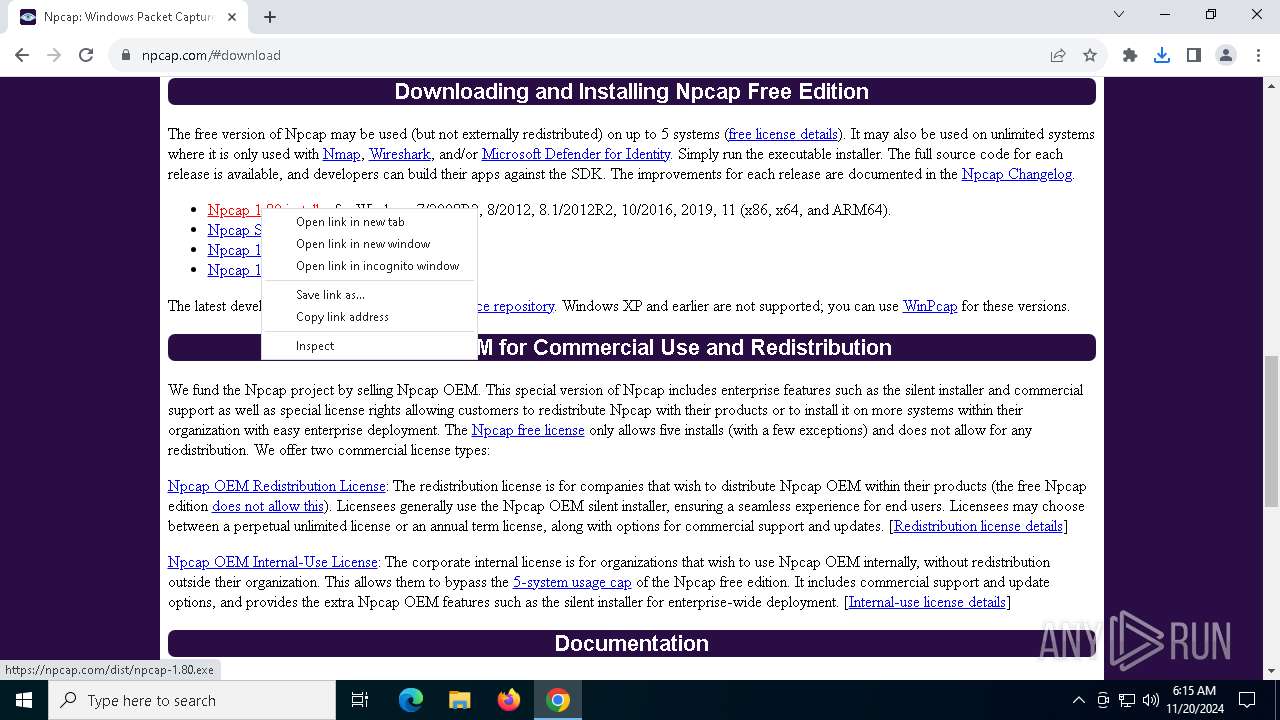Select Save link as...
This screenshot has height=720, width=1280.
(x=369, y=295)
